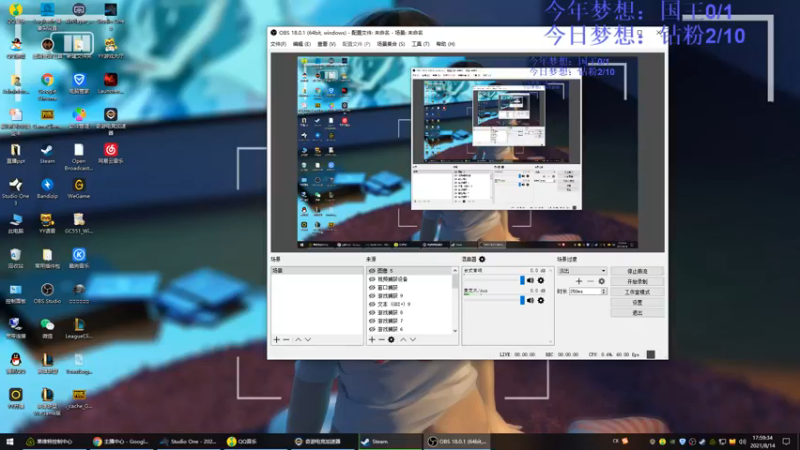This screenshot has width=800, height=450.
Task: Open the Windows Start menu
Action: click(10, 441)
